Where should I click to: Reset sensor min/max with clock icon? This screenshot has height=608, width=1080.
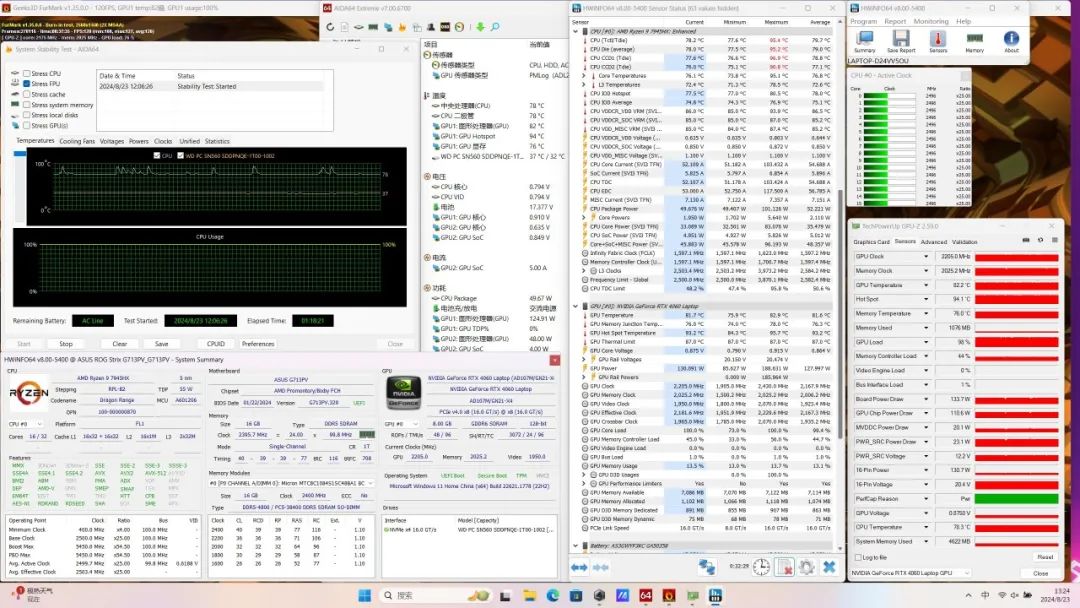[761, 567]
